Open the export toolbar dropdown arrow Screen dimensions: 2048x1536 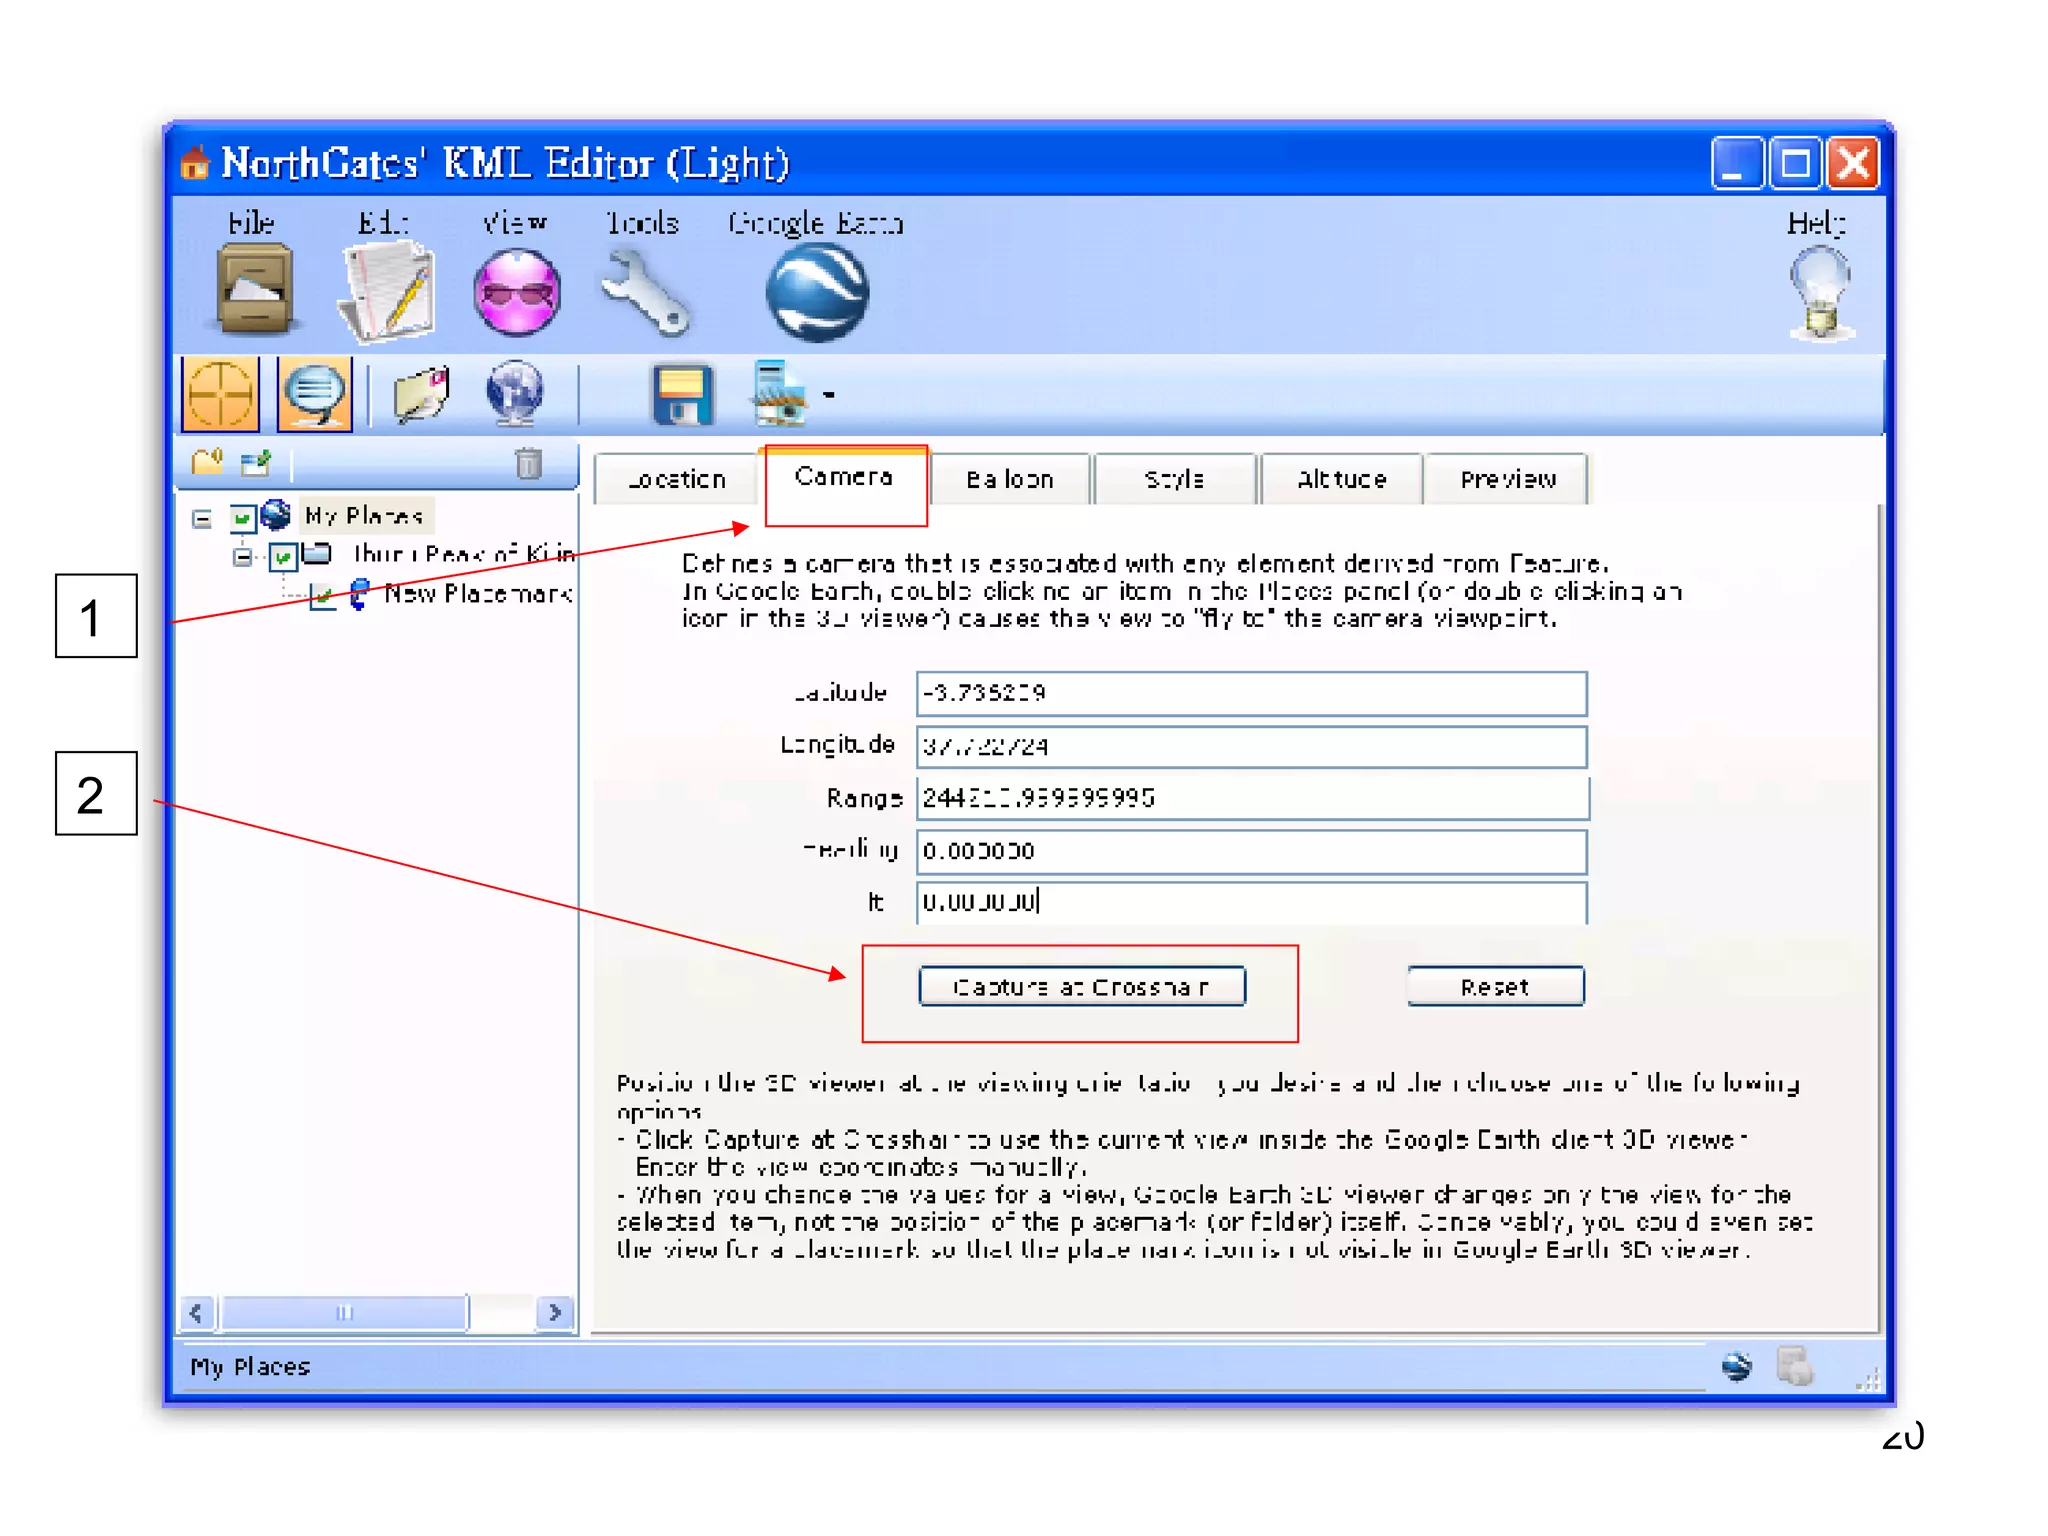coord(829,395)
